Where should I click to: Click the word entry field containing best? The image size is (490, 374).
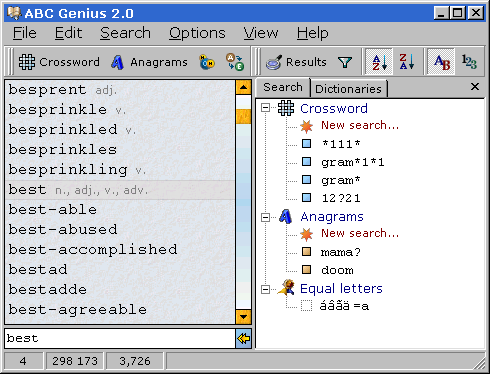coord(120,339)
